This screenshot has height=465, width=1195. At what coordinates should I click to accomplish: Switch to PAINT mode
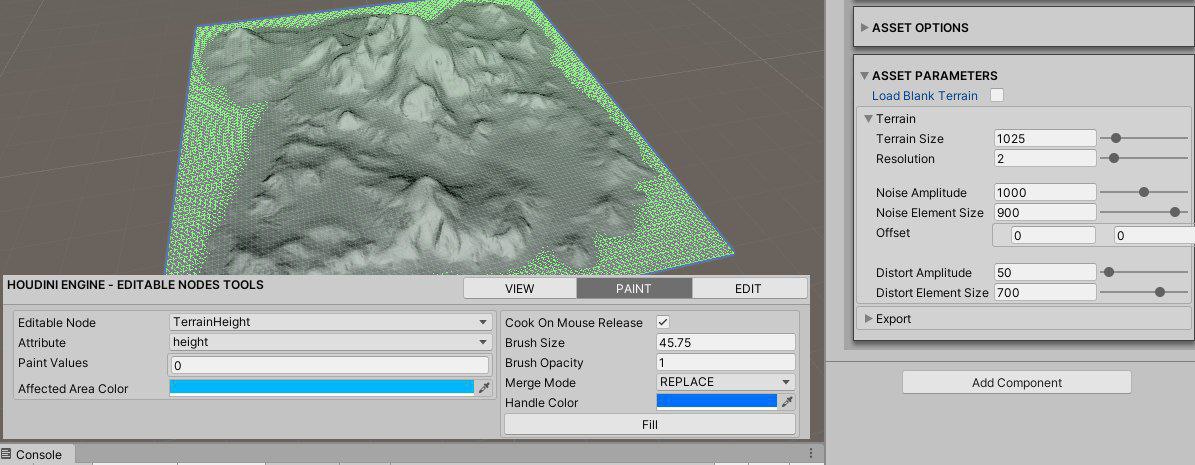634,288
